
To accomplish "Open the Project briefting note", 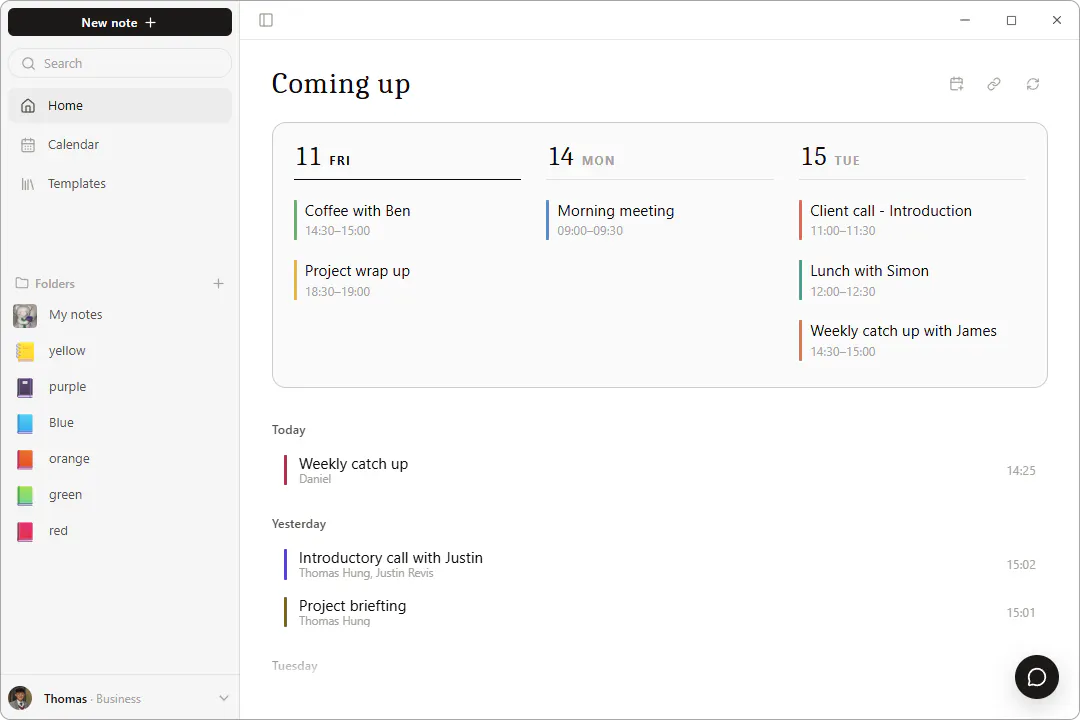I will point(660,613).
